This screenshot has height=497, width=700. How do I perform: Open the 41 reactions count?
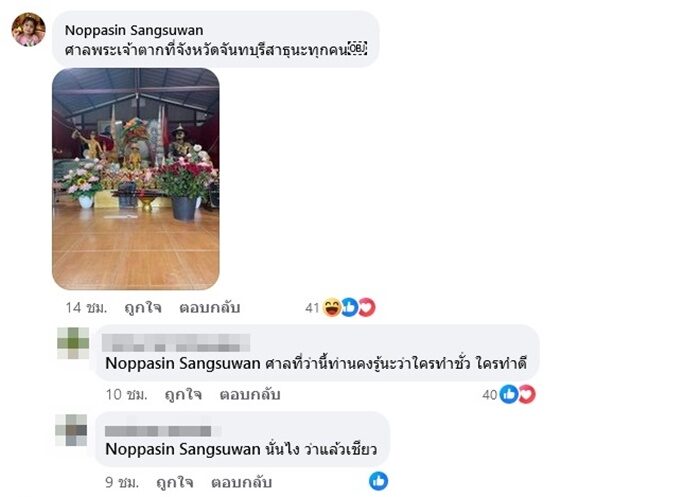(x=312, y=308)
